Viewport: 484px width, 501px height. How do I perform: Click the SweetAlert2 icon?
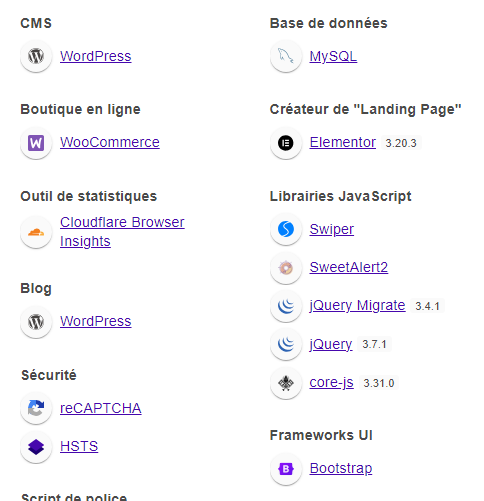pyautogui.click(x=286, y=268)
